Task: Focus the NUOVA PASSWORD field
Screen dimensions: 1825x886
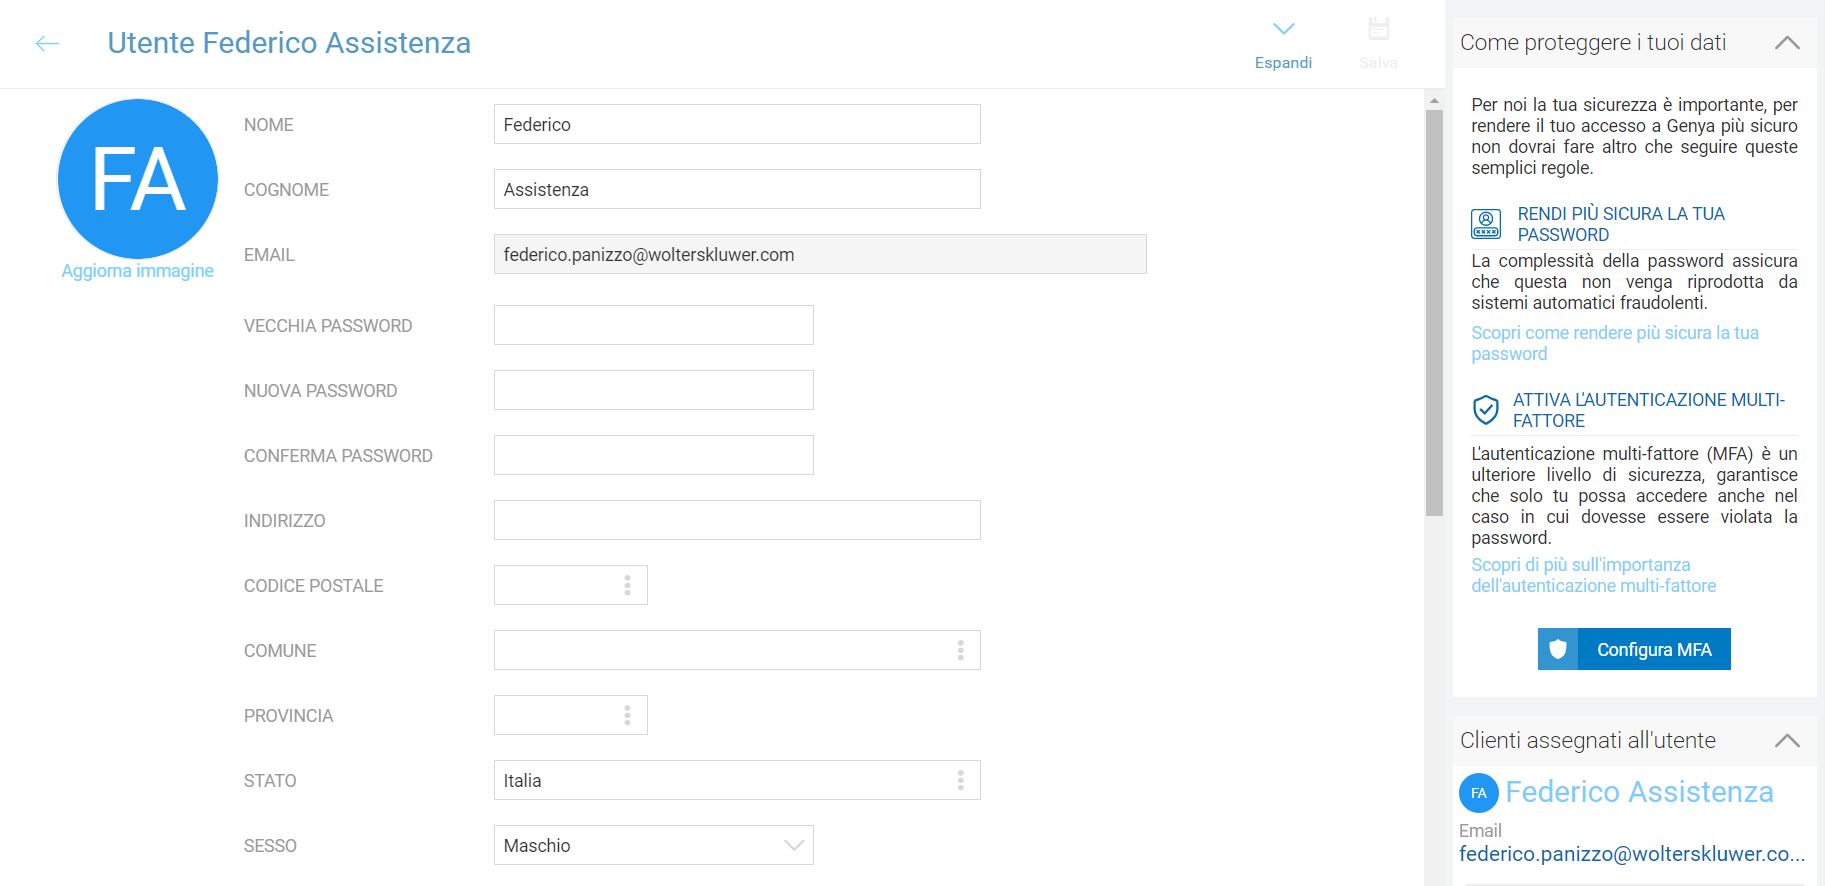Action: click(653, 390)
